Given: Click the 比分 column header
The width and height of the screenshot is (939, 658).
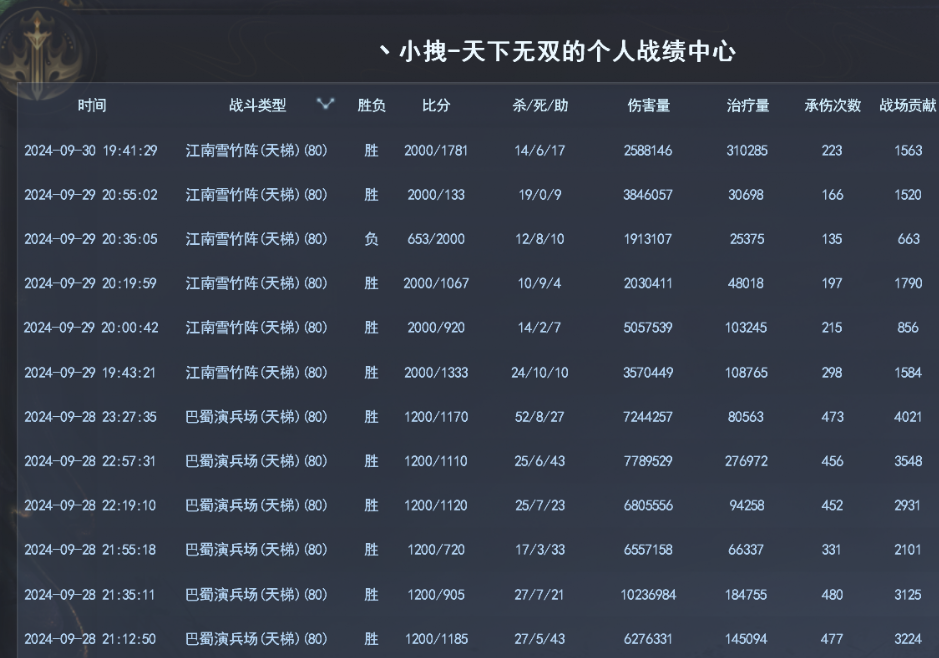Looking at the screenshot, I should [x=436, y=105].
